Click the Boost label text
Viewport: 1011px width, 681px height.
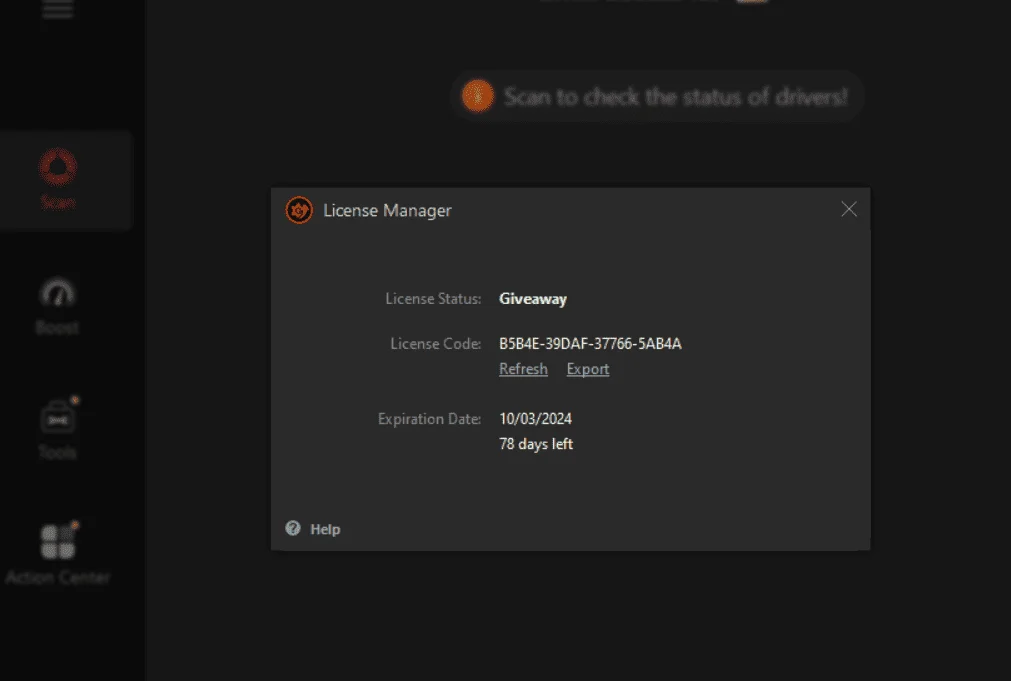coord(57,328)
